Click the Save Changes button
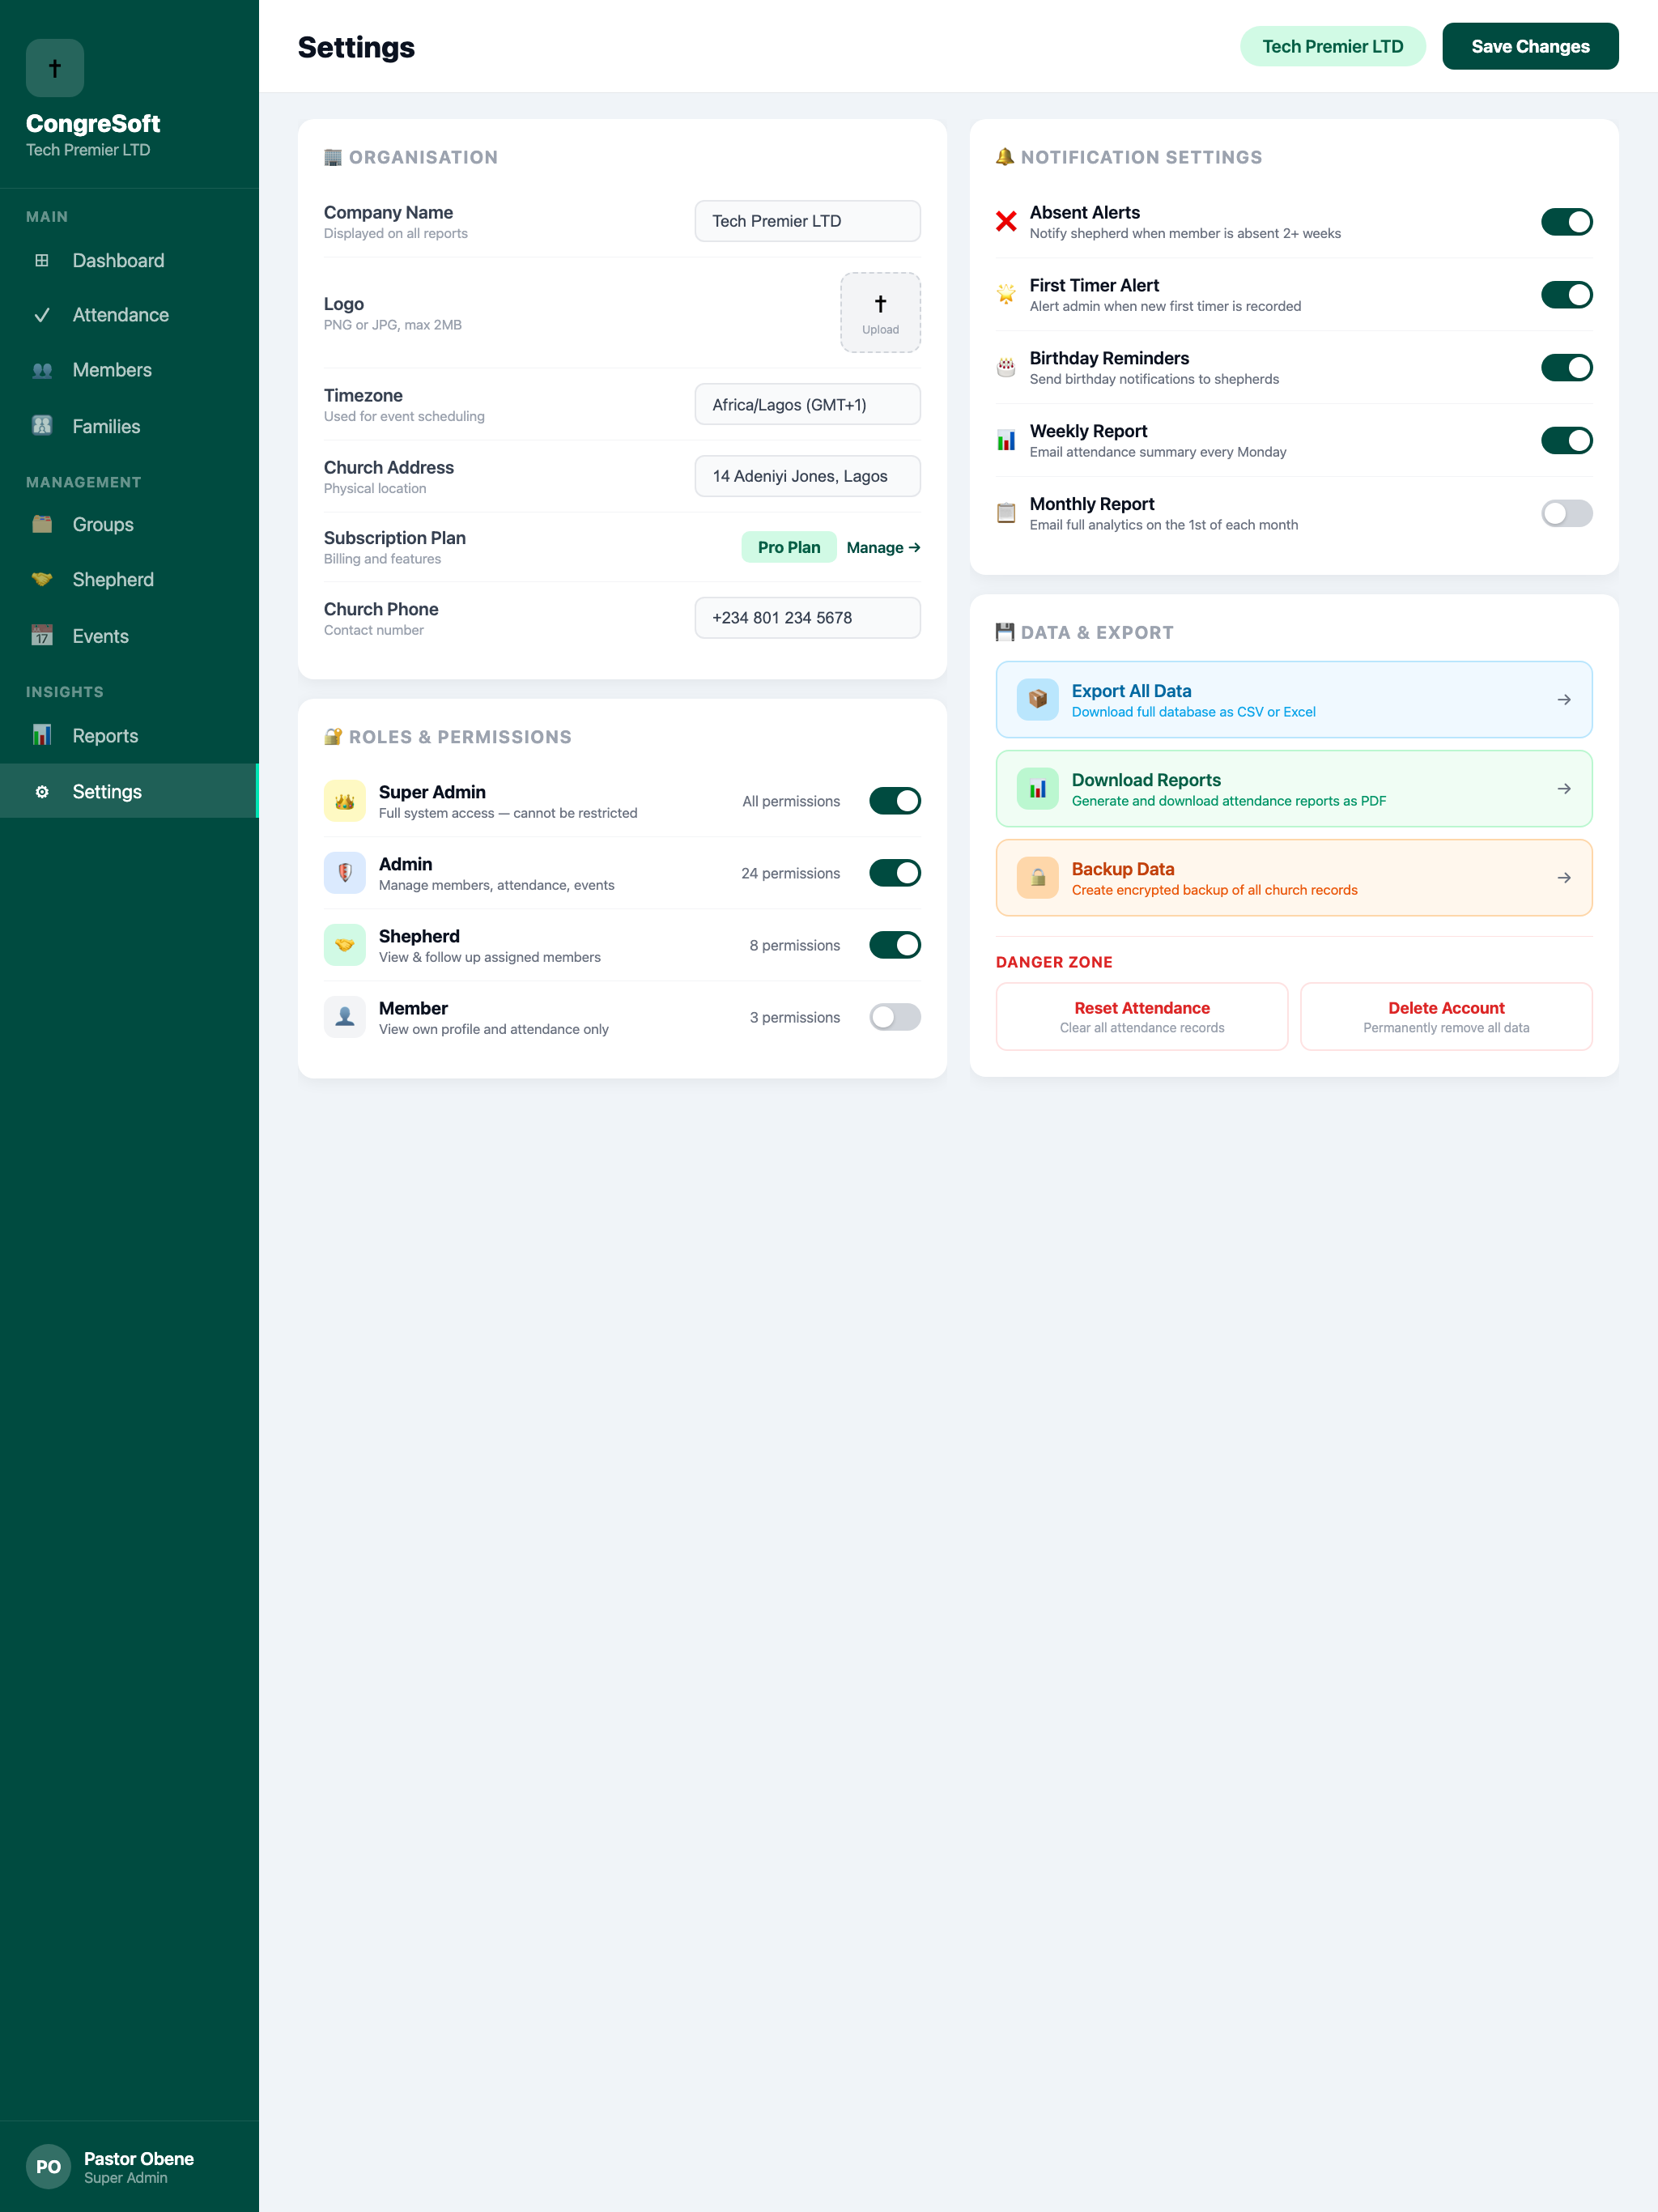 coord(1530,47)
